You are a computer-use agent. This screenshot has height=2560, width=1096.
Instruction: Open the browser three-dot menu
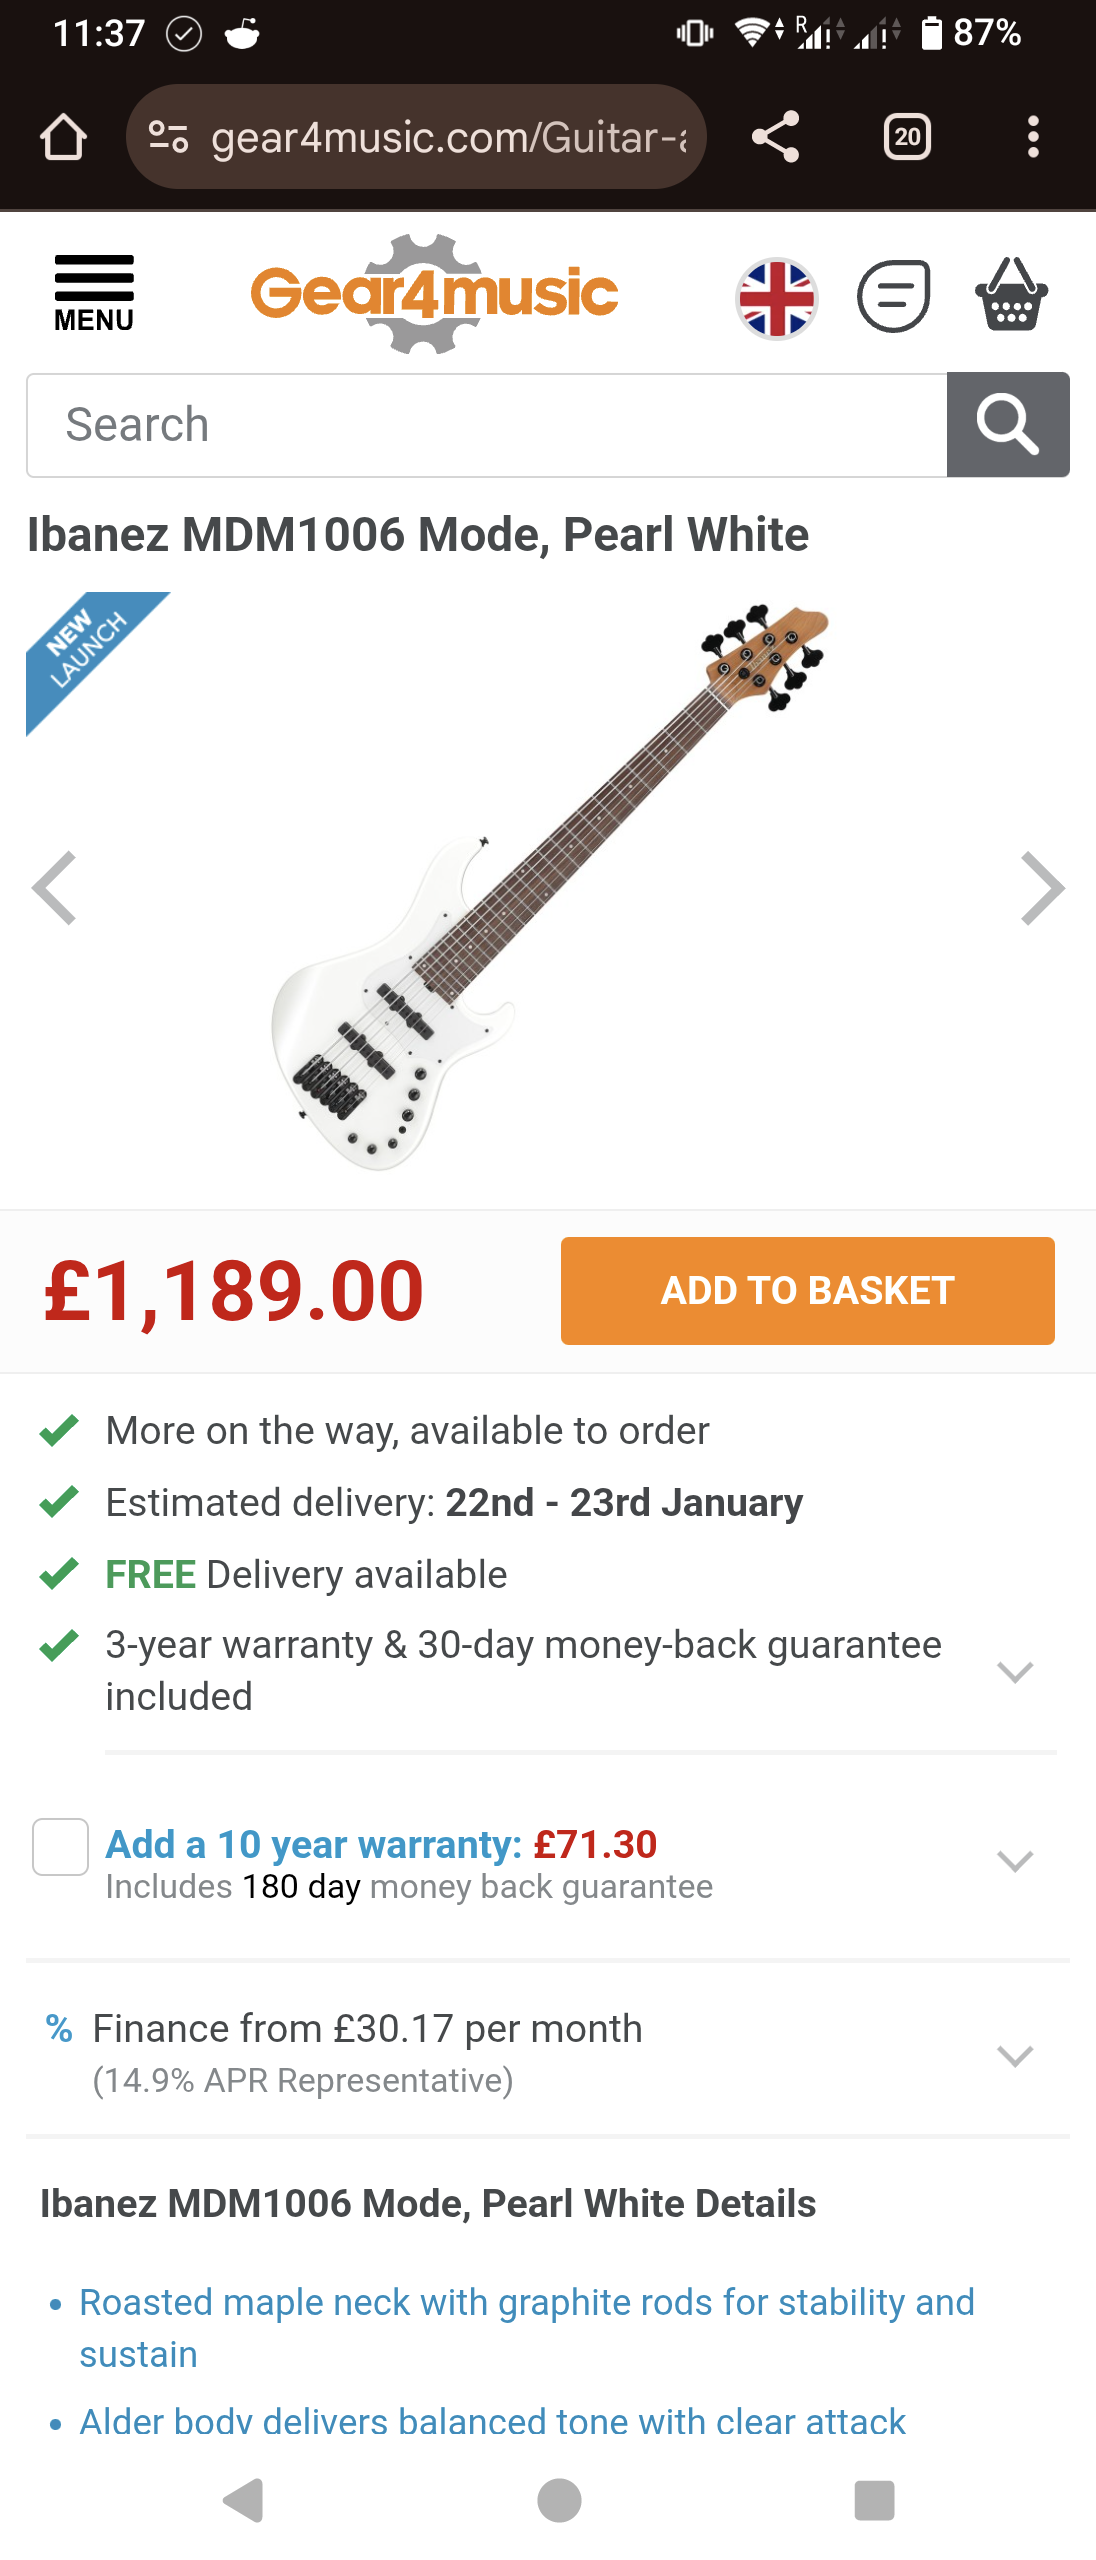pos(1033,137)
